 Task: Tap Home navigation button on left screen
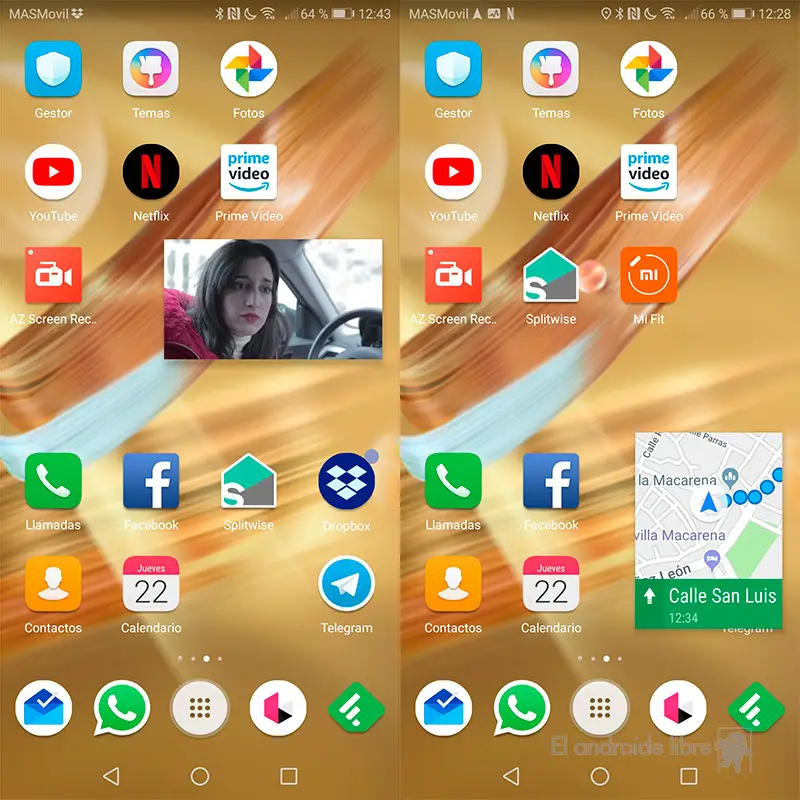pos(199,776)
